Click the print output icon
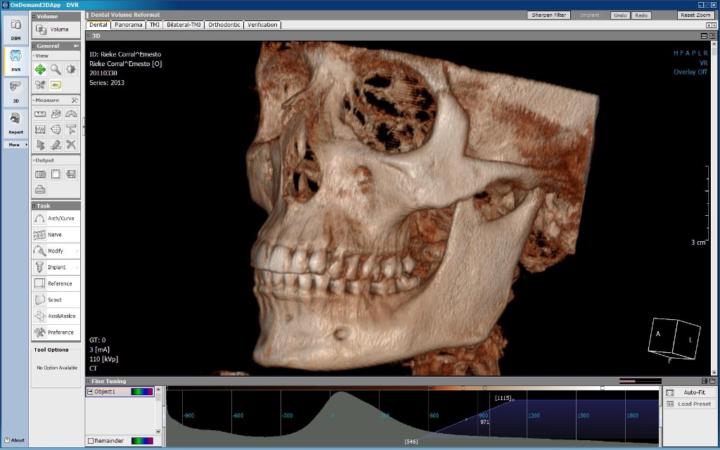The height and width of the screenshot is (450, 720). (40, 188)
